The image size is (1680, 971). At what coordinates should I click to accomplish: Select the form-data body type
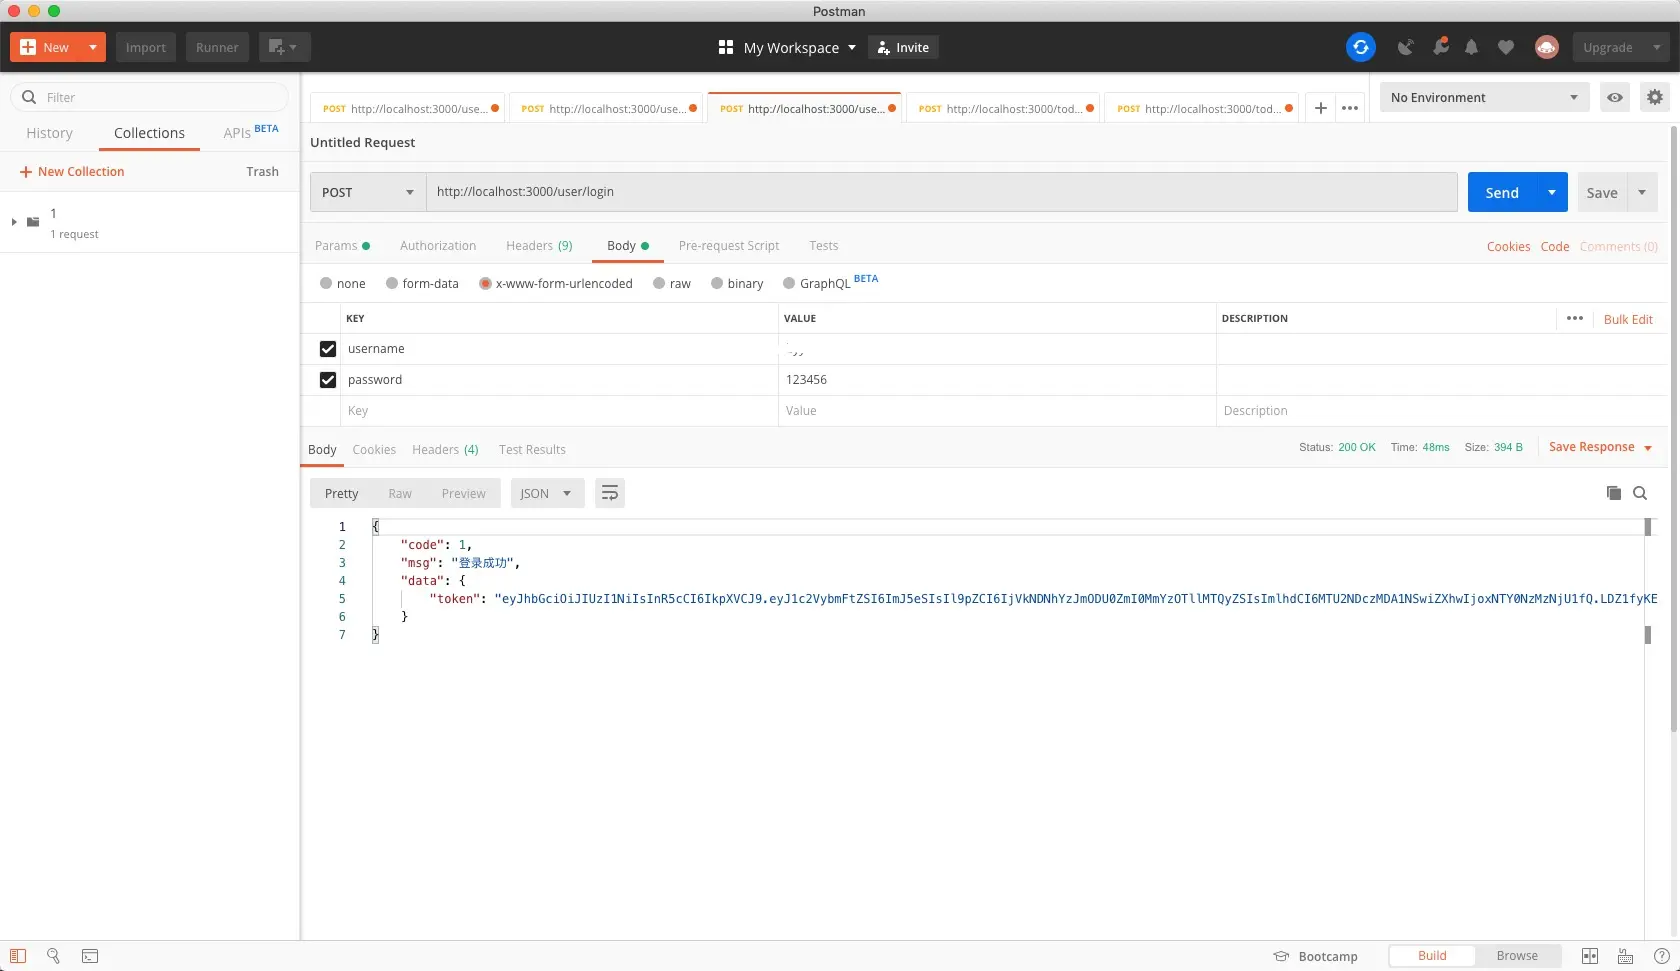392,283
